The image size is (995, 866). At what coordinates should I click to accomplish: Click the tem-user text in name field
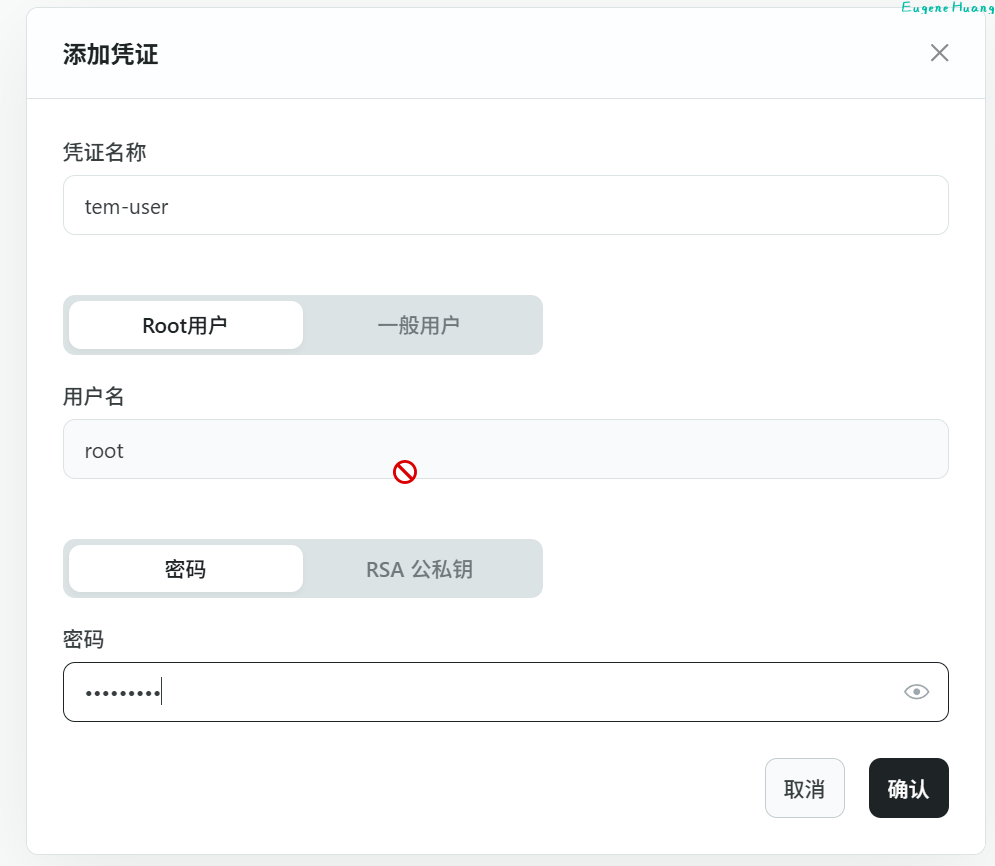click(x=126, y=207)
